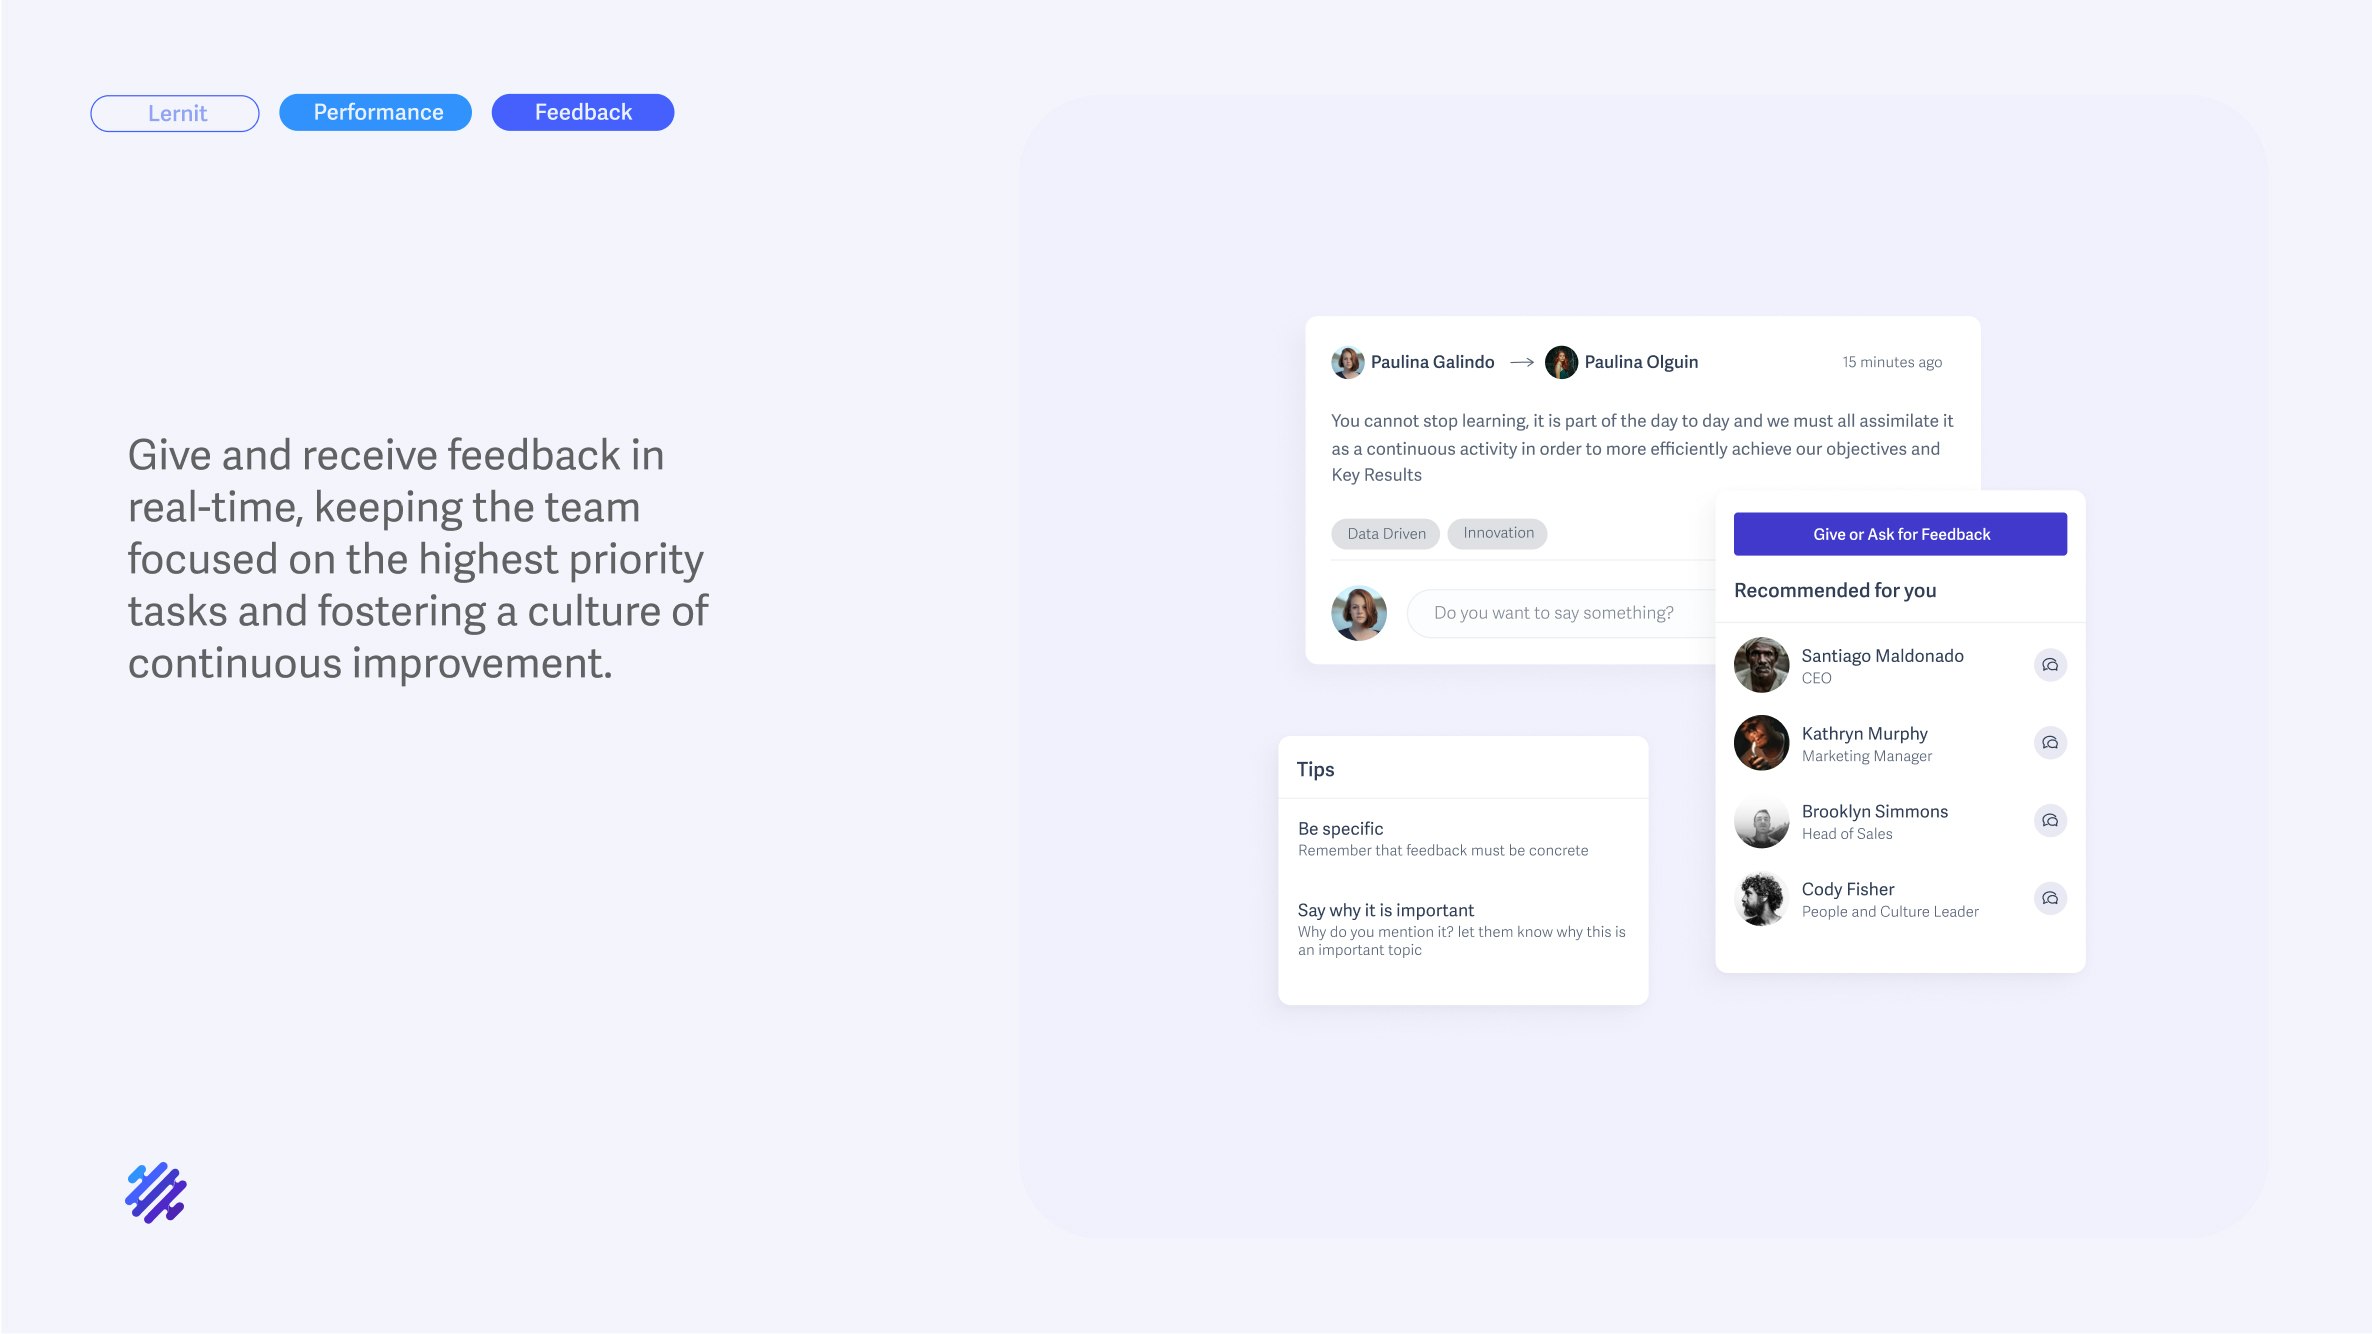Click the commenter avatar beside the reply box

(1359, 613)
